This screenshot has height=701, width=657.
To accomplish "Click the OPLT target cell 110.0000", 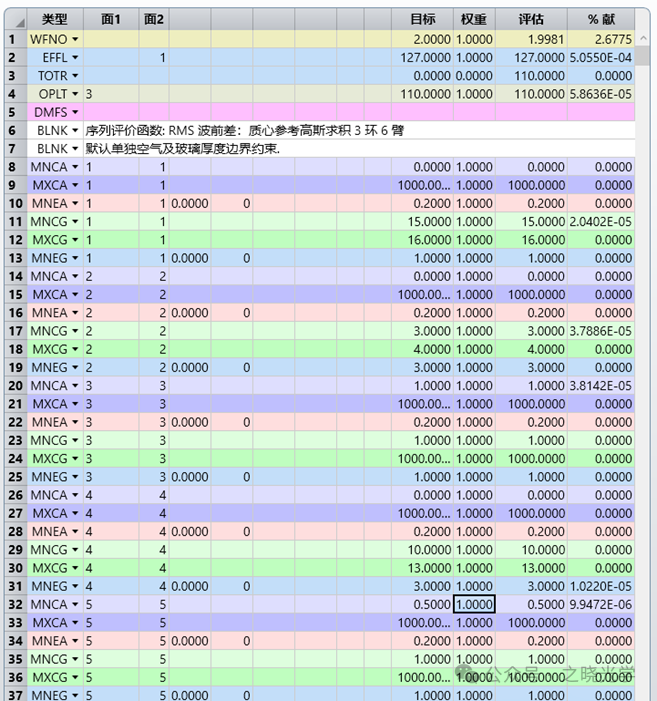I will (423, 94).
